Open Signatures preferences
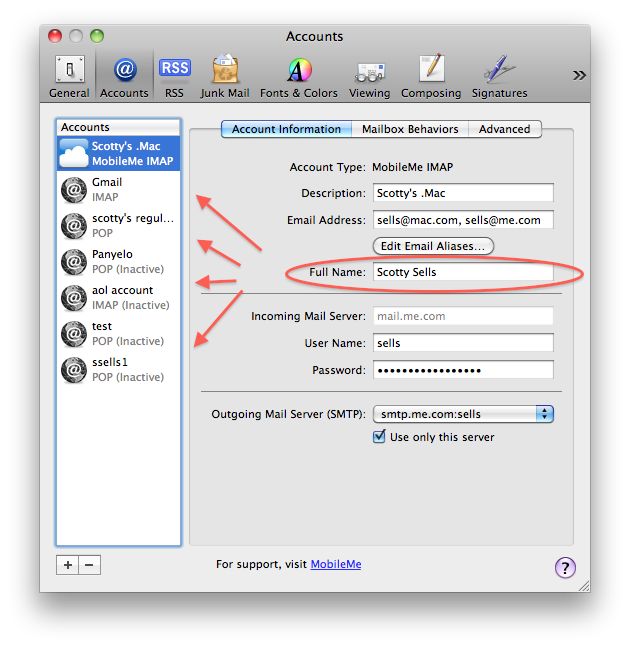 click(499, 76)
